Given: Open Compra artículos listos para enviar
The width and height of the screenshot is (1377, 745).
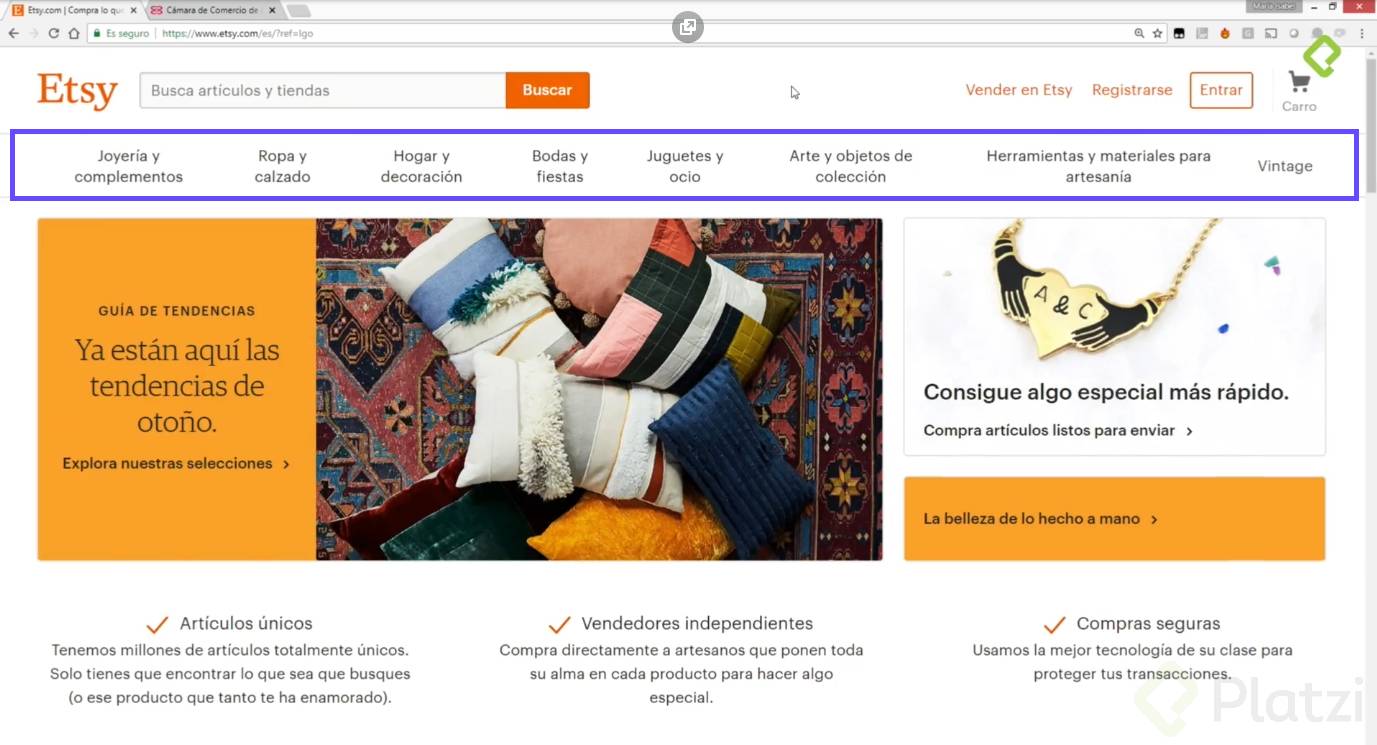Looking at the screenshot, I should 1058,431.
